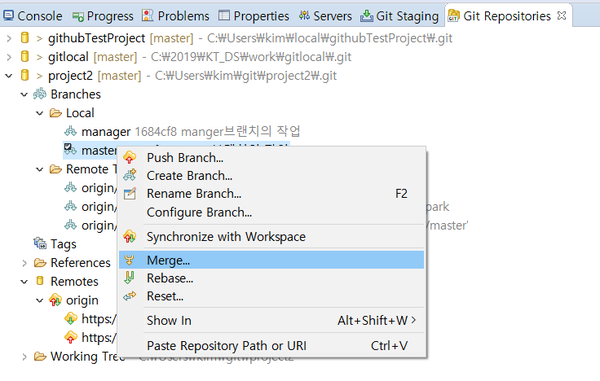This screenshot has height=381, width=600.
Task: Select the push URL icon under origin
Action: click(x=71, y=337)
